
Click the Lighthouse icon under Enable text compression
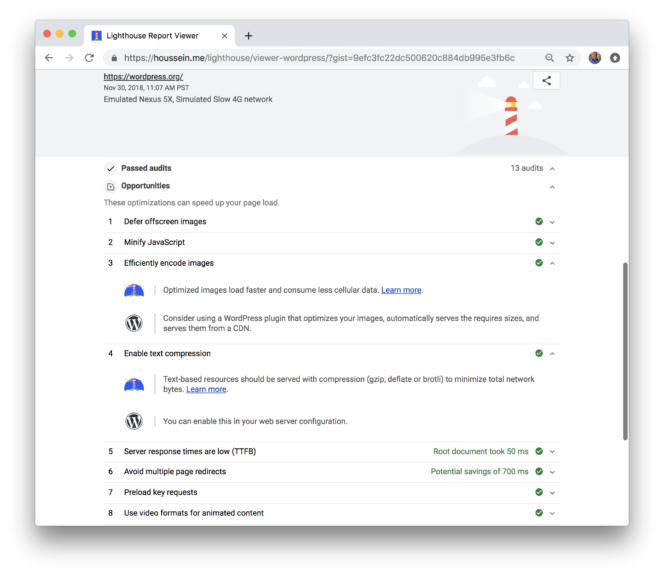click(x=134, y=385)
